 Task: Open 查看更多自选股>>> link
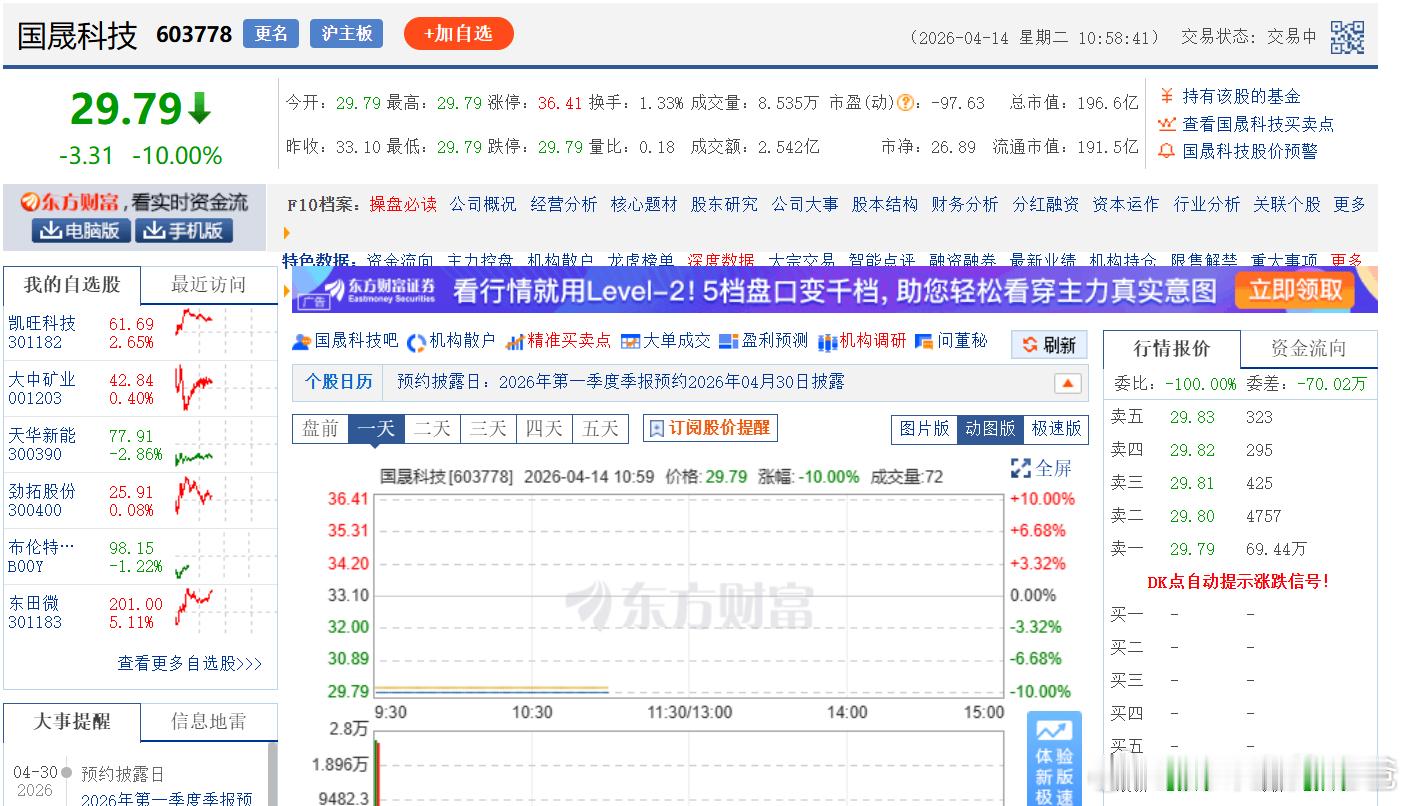190,663
